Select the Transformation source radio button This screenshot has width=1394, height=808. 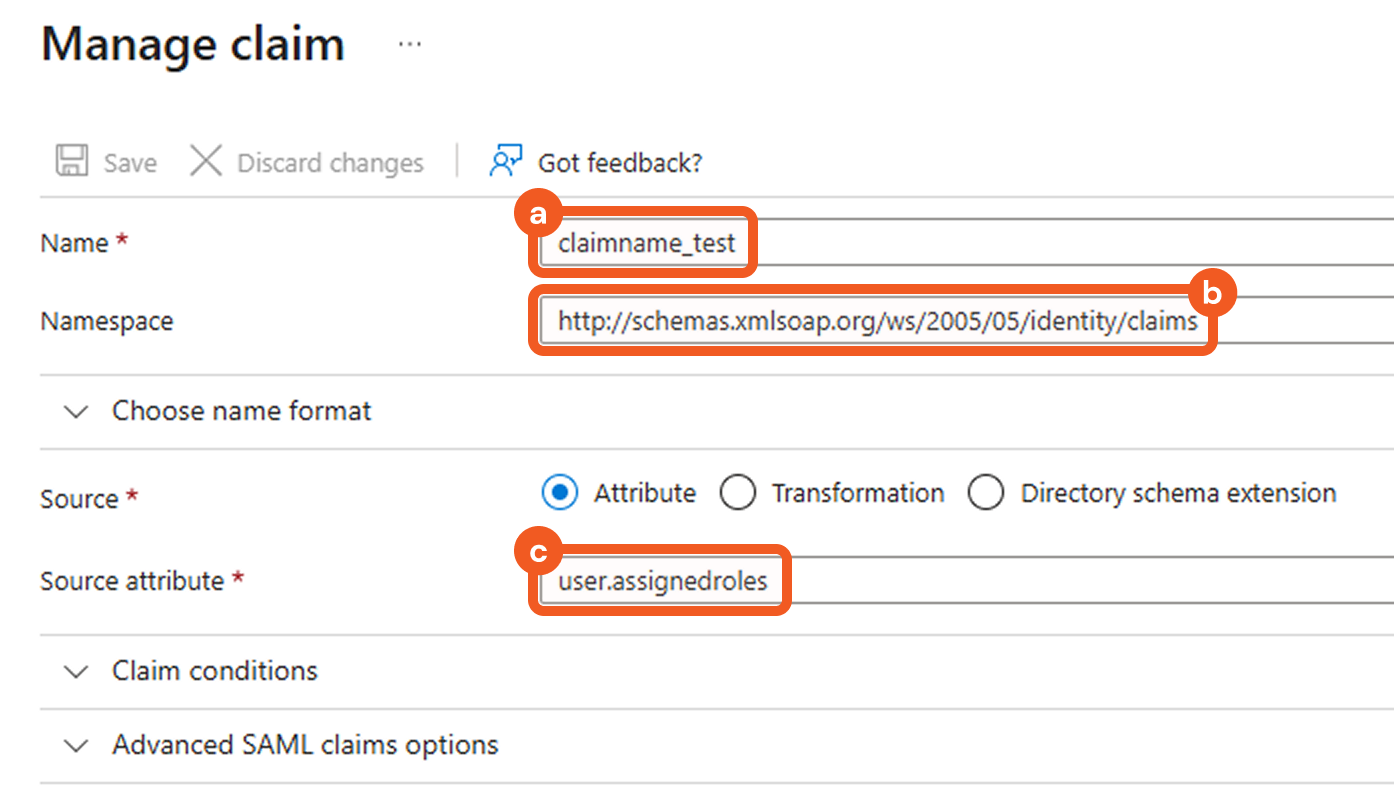pyautogui.click(x=738, y=493)
